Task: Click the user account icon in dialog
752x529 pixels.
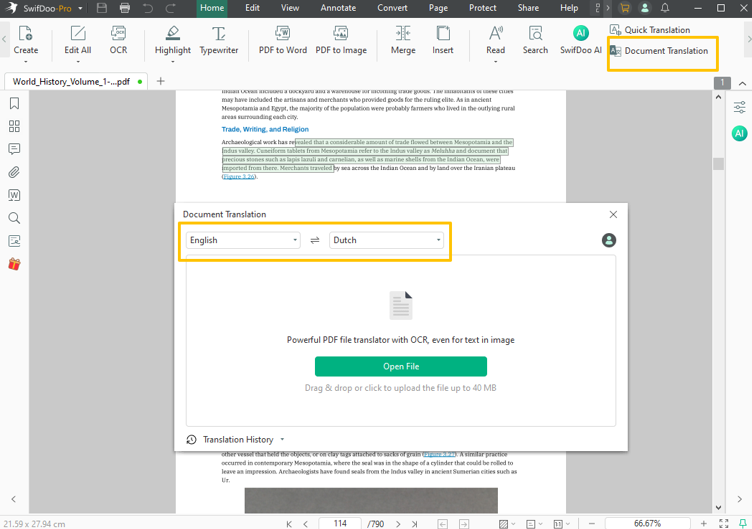Action: (609, 240)
